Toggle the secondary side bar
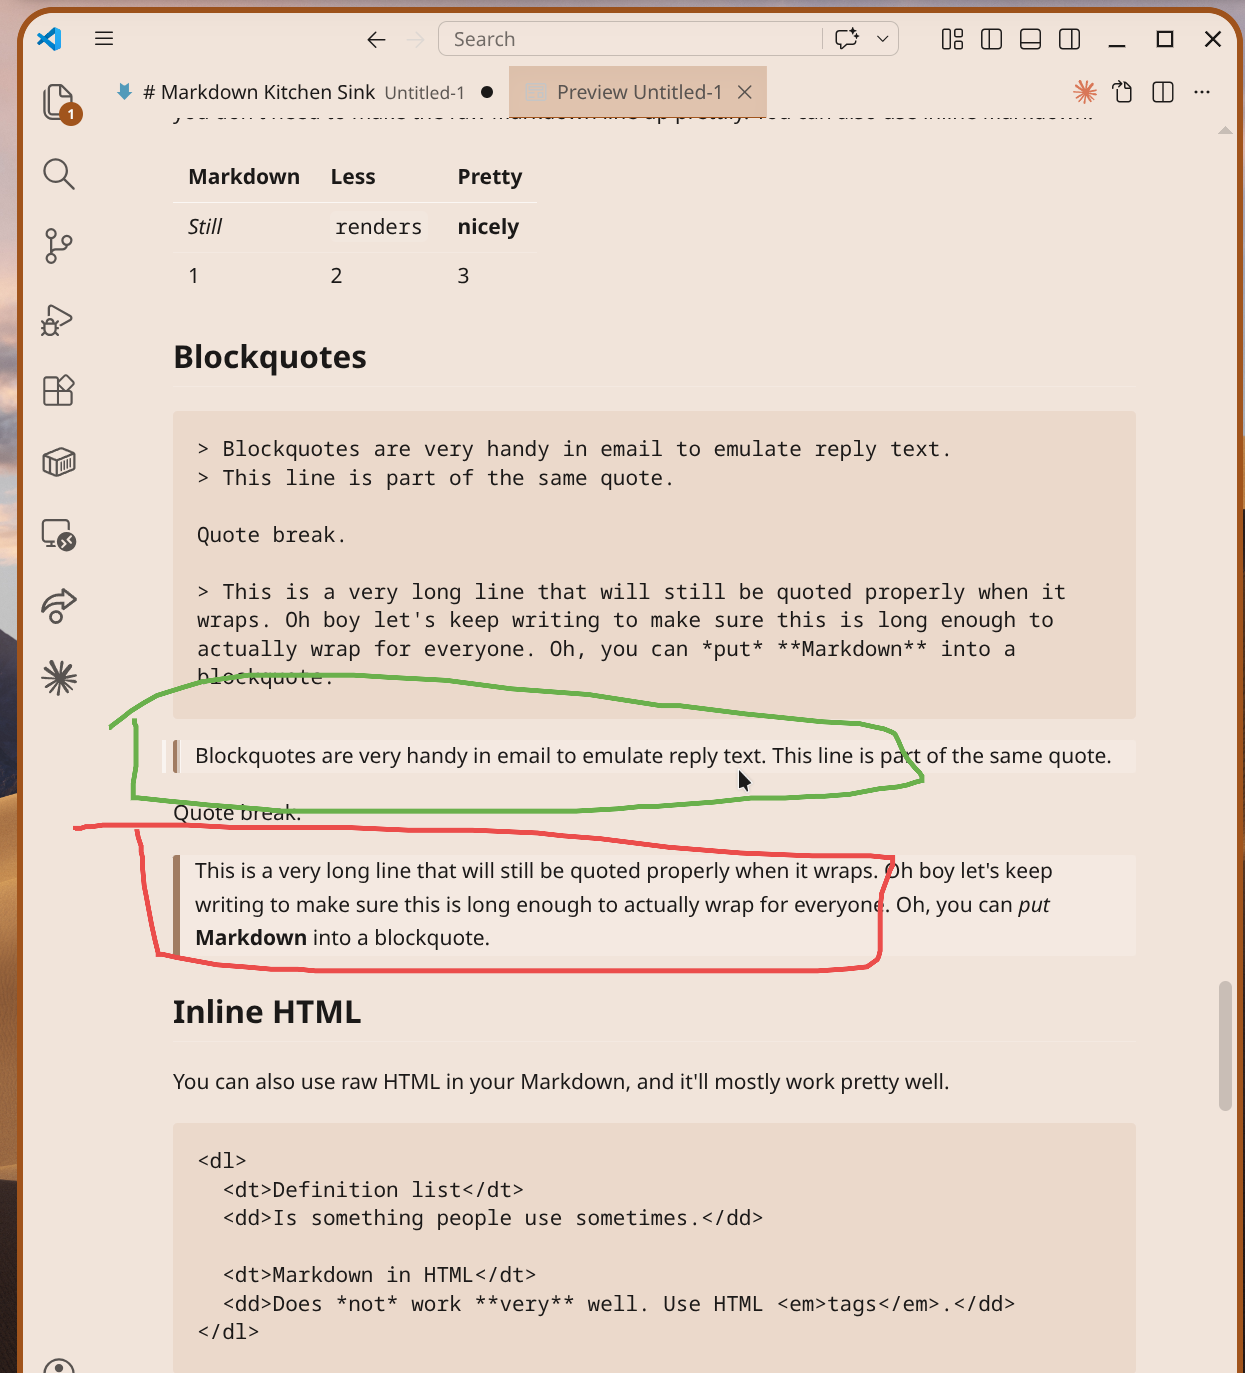 (x=1069, y=39)
